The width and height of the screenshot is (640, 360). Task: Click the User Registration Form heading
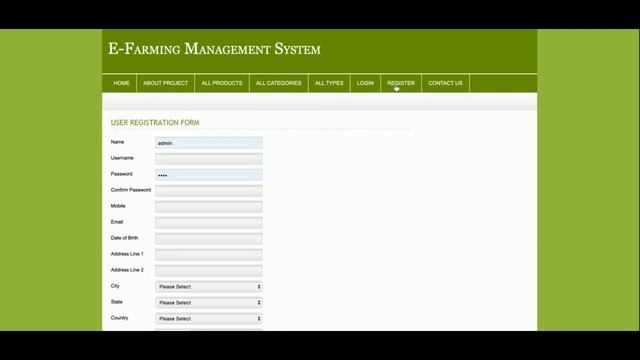(155, 122)
